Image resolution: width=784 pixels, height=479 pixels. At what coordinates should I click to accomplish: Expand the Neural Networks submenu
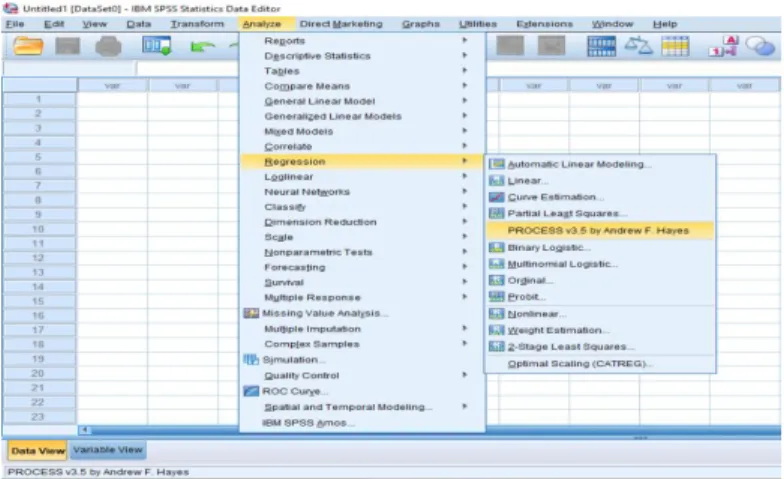362,192
